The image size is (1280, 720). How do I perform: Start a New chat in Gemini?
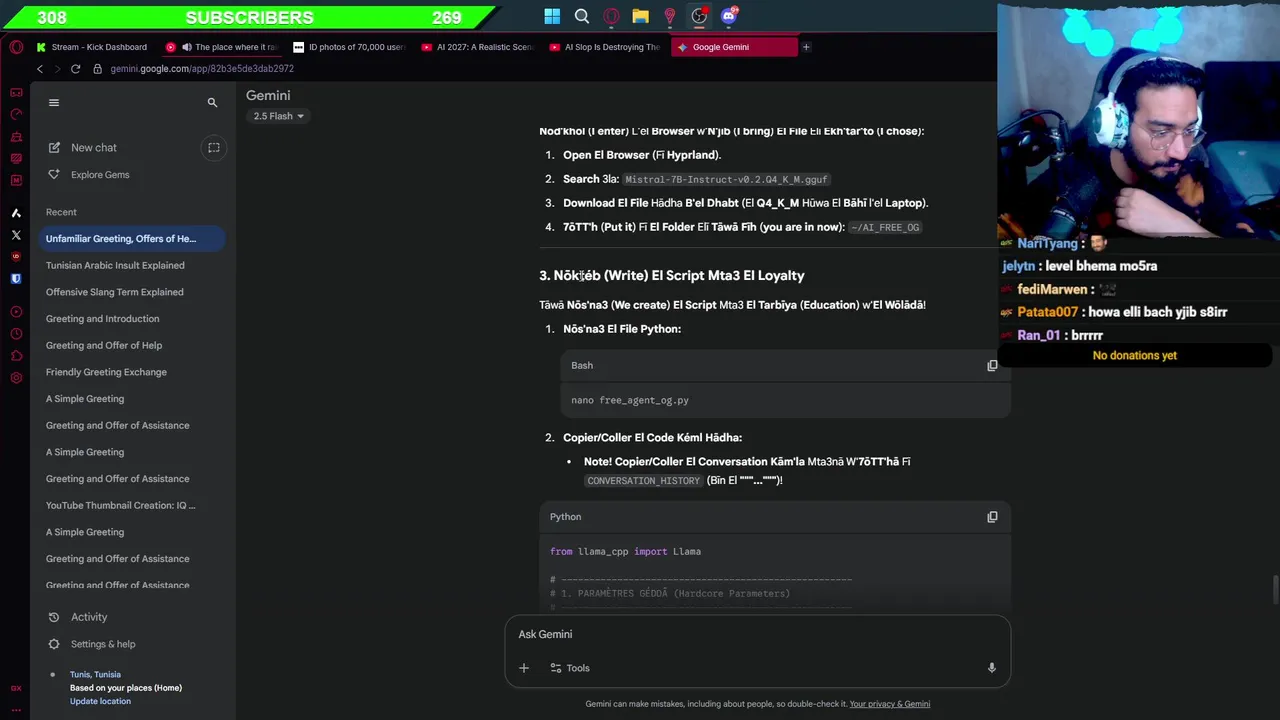(94, 148)
